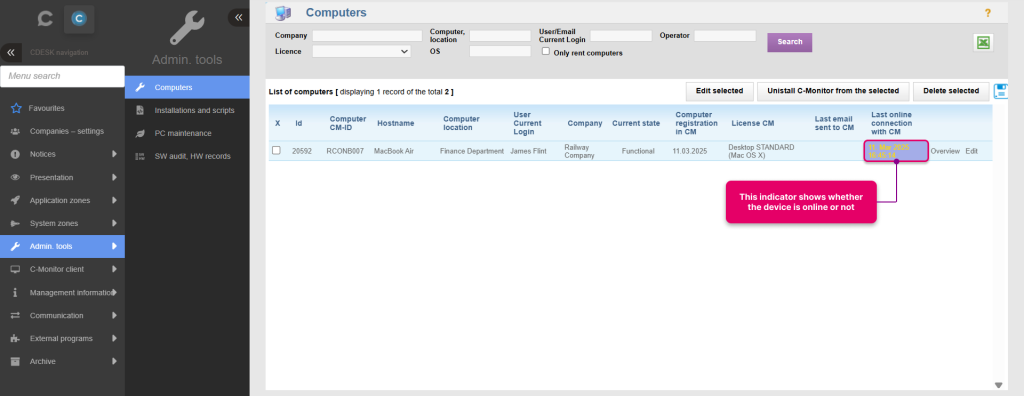Viewport: 1024px width, 396px height.
Task: Expand the Archive menu arrow
Action: 114,361
